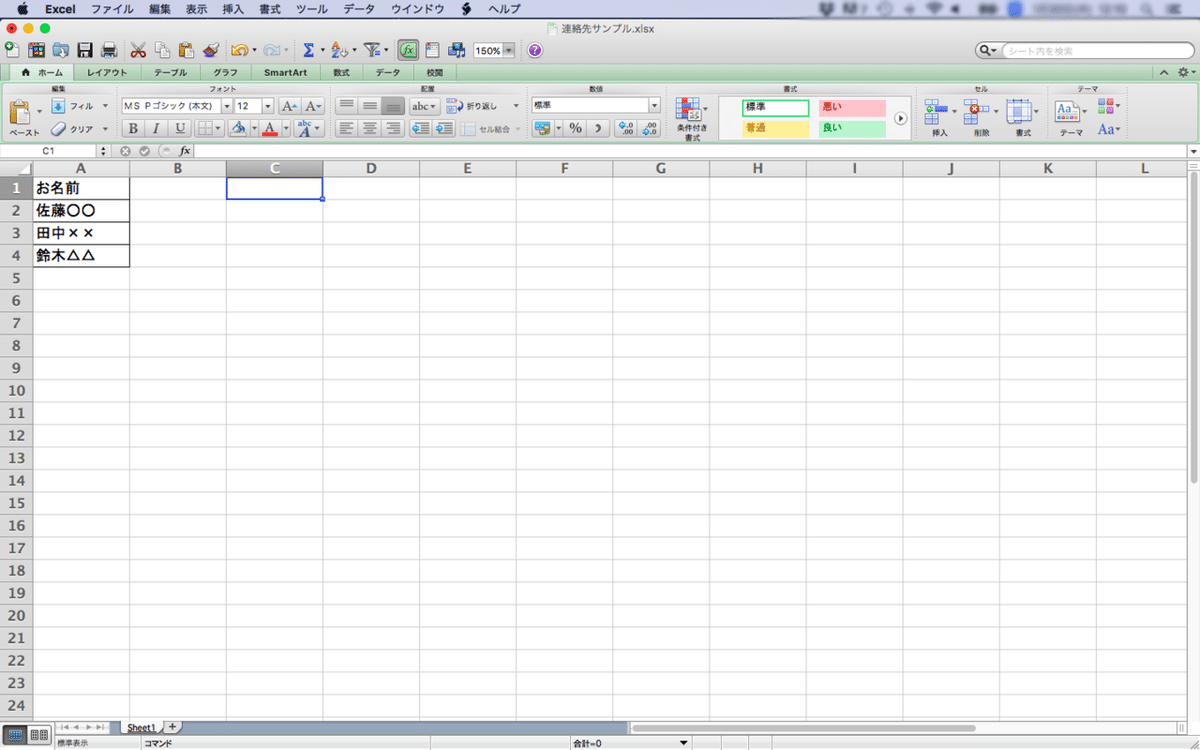The height and width of the screenshot is (750, 1200).
Task: Toggle italic formatting
Action: [x=156, y=128]
